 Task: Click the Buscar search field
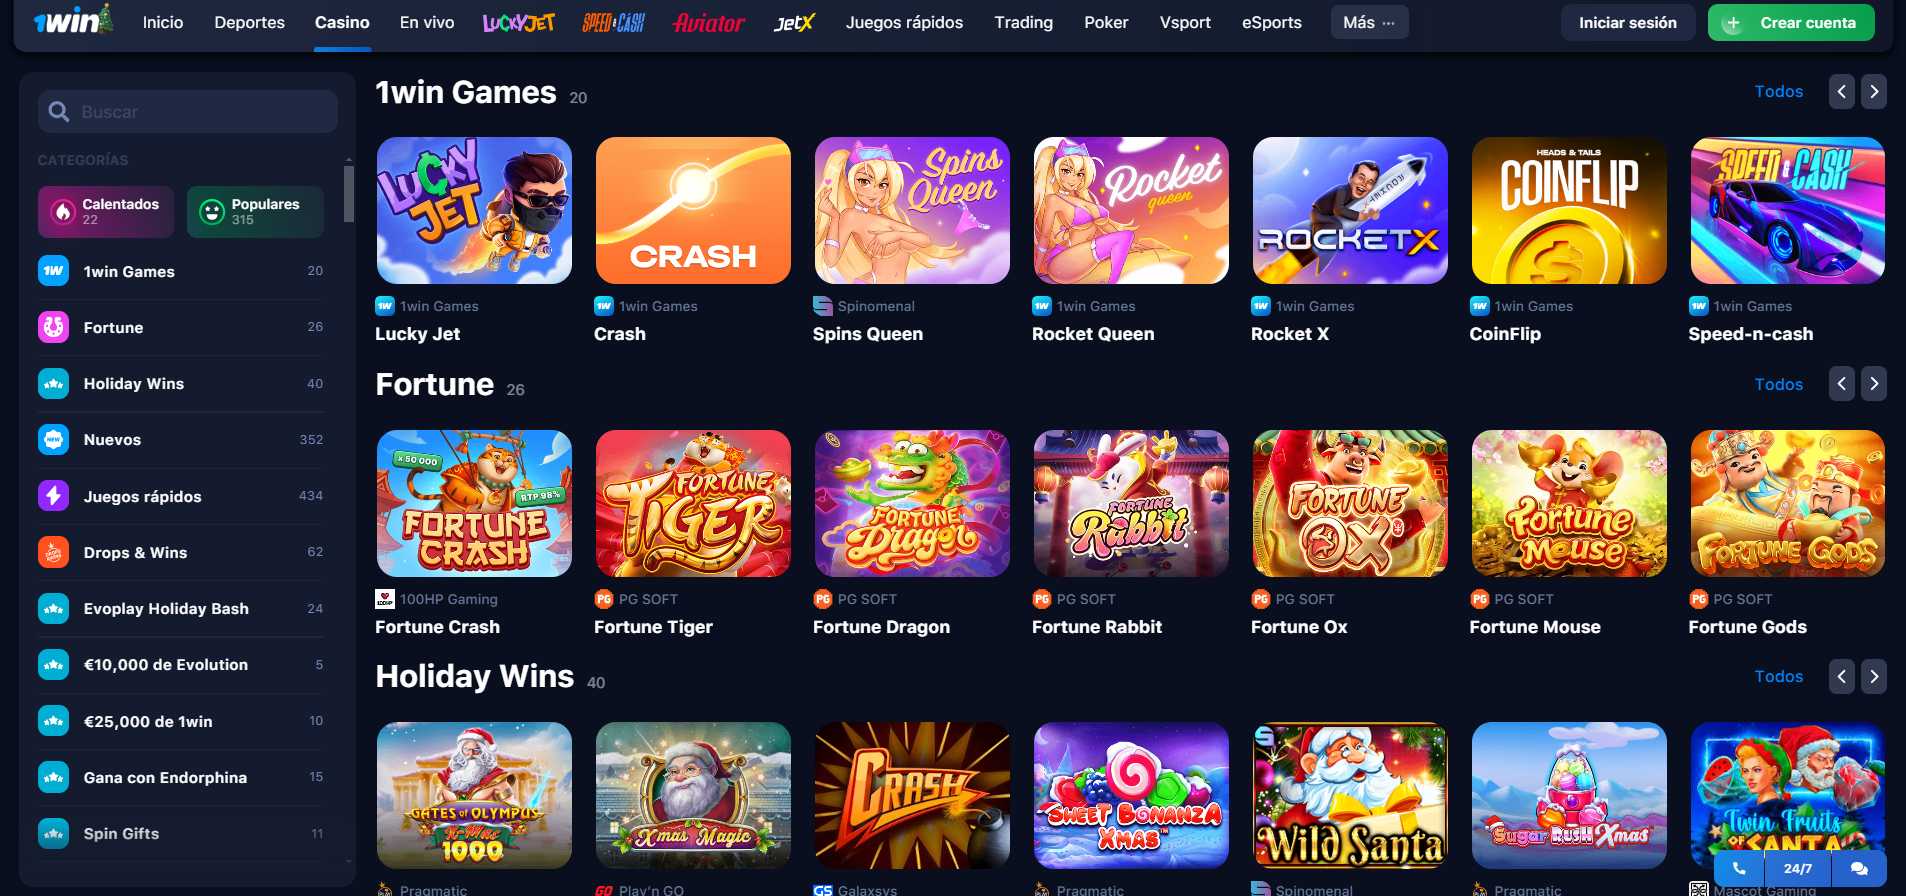[188, 112]
